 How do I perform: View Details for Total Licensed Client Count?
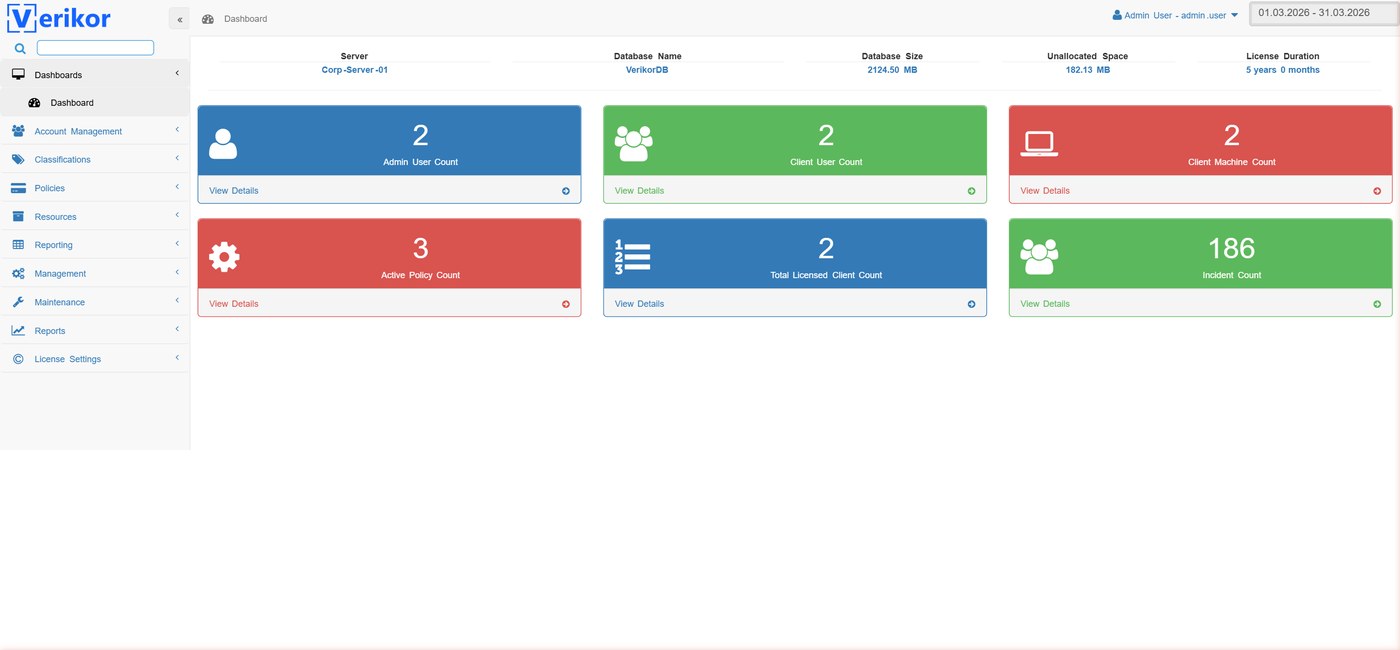[639, 304]
